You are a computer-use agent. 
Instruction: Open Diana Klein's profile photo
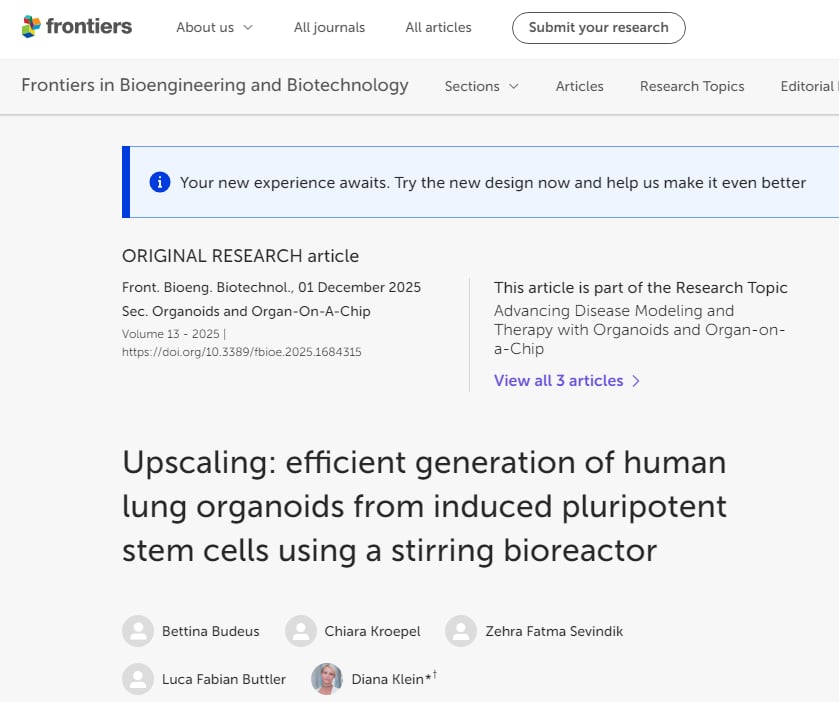click(x=327, y=679)
